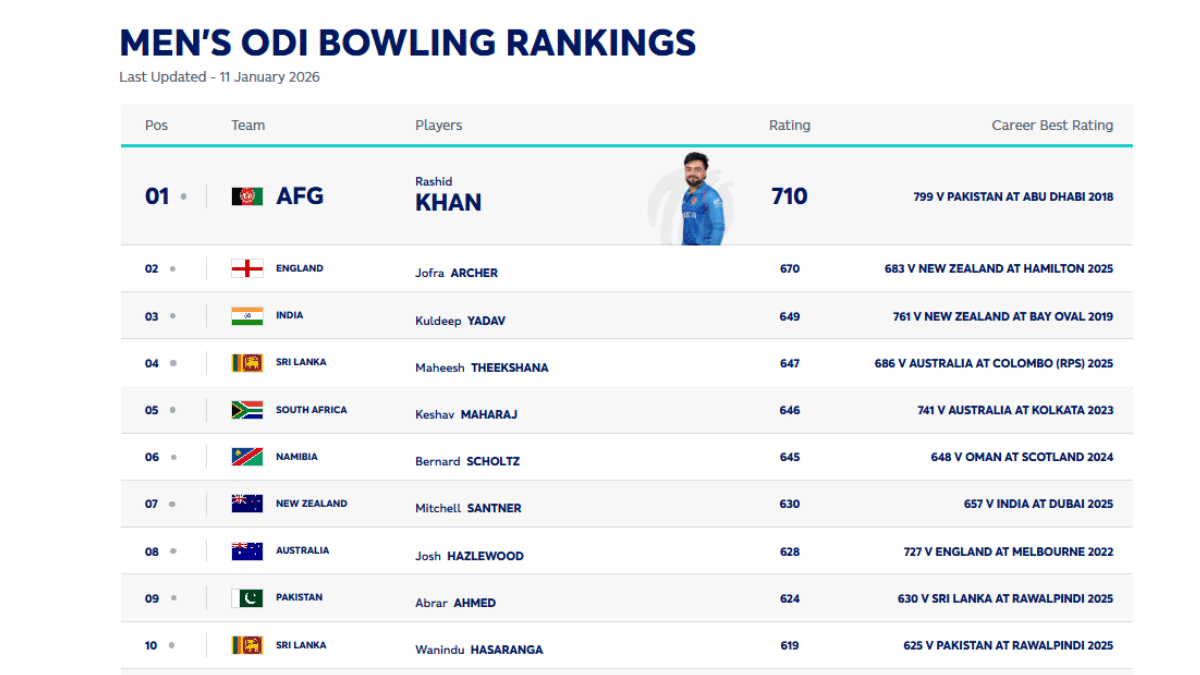Viewport: 1200px width, 675px height.
Task: Open Jofra Archer's player profile
Action: (456, 273)
